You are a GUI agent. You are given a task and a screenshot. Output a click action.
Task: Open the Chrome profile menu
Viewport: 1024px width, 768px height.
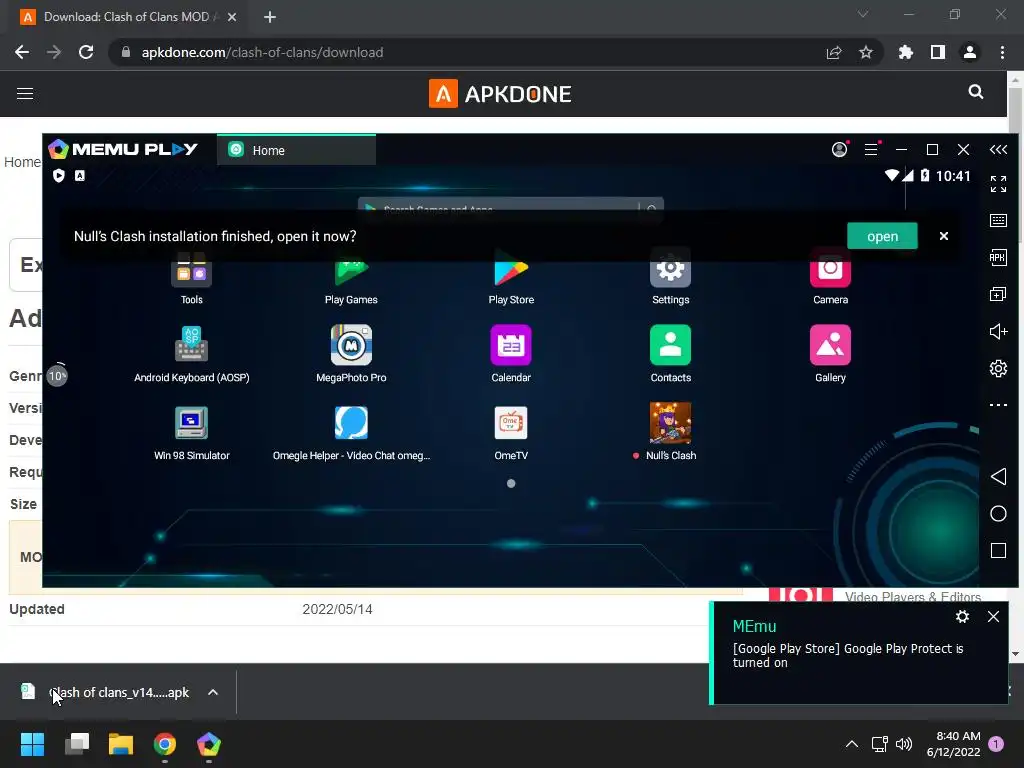970,52
